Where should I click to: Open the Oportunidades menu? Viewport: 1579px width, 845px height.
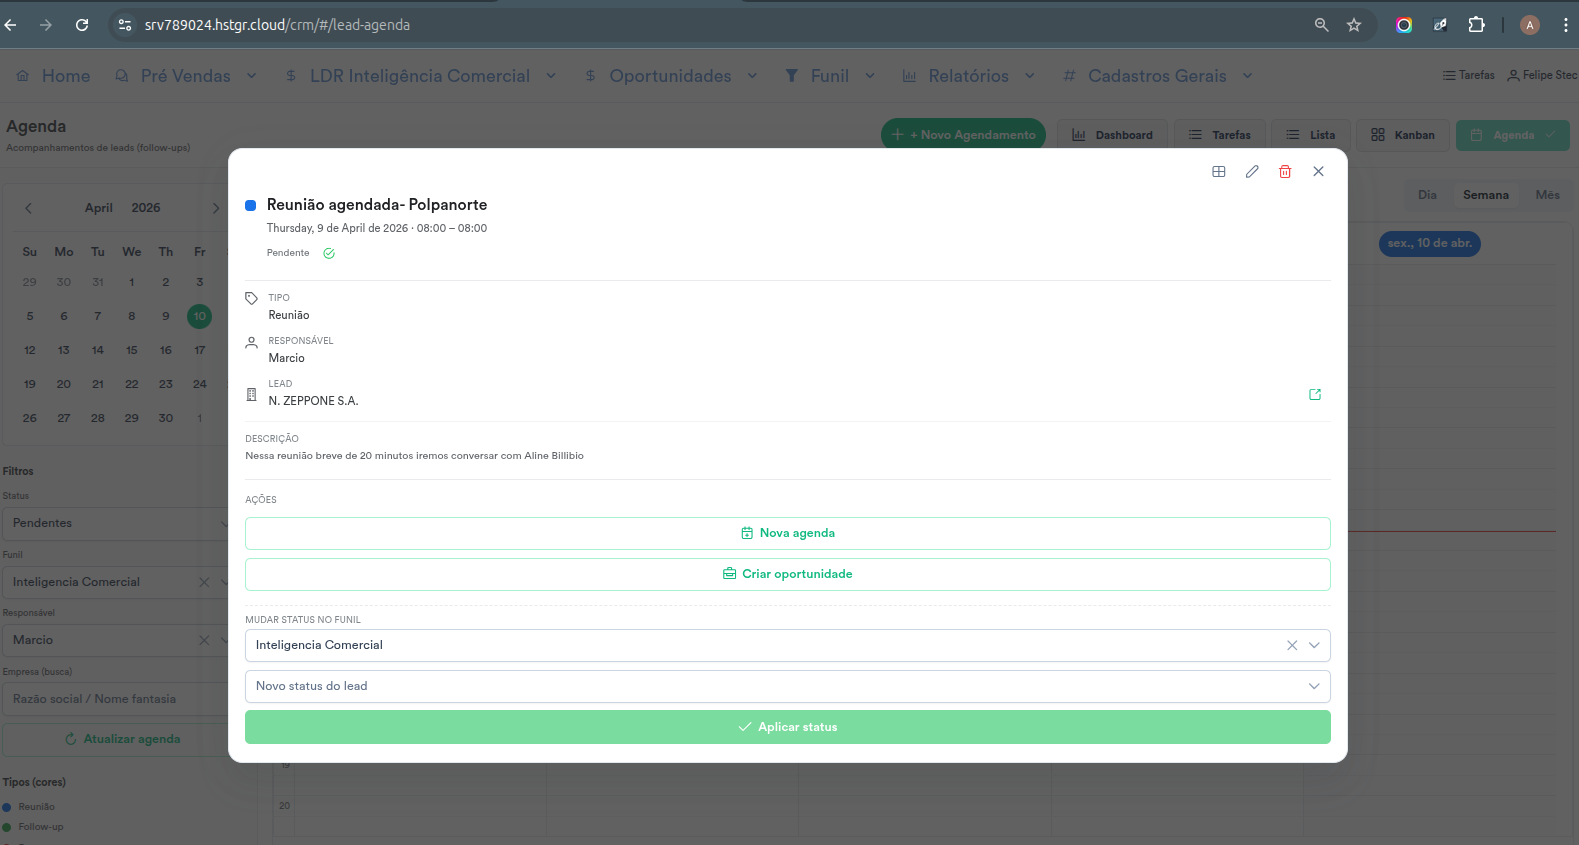[671, 76]
